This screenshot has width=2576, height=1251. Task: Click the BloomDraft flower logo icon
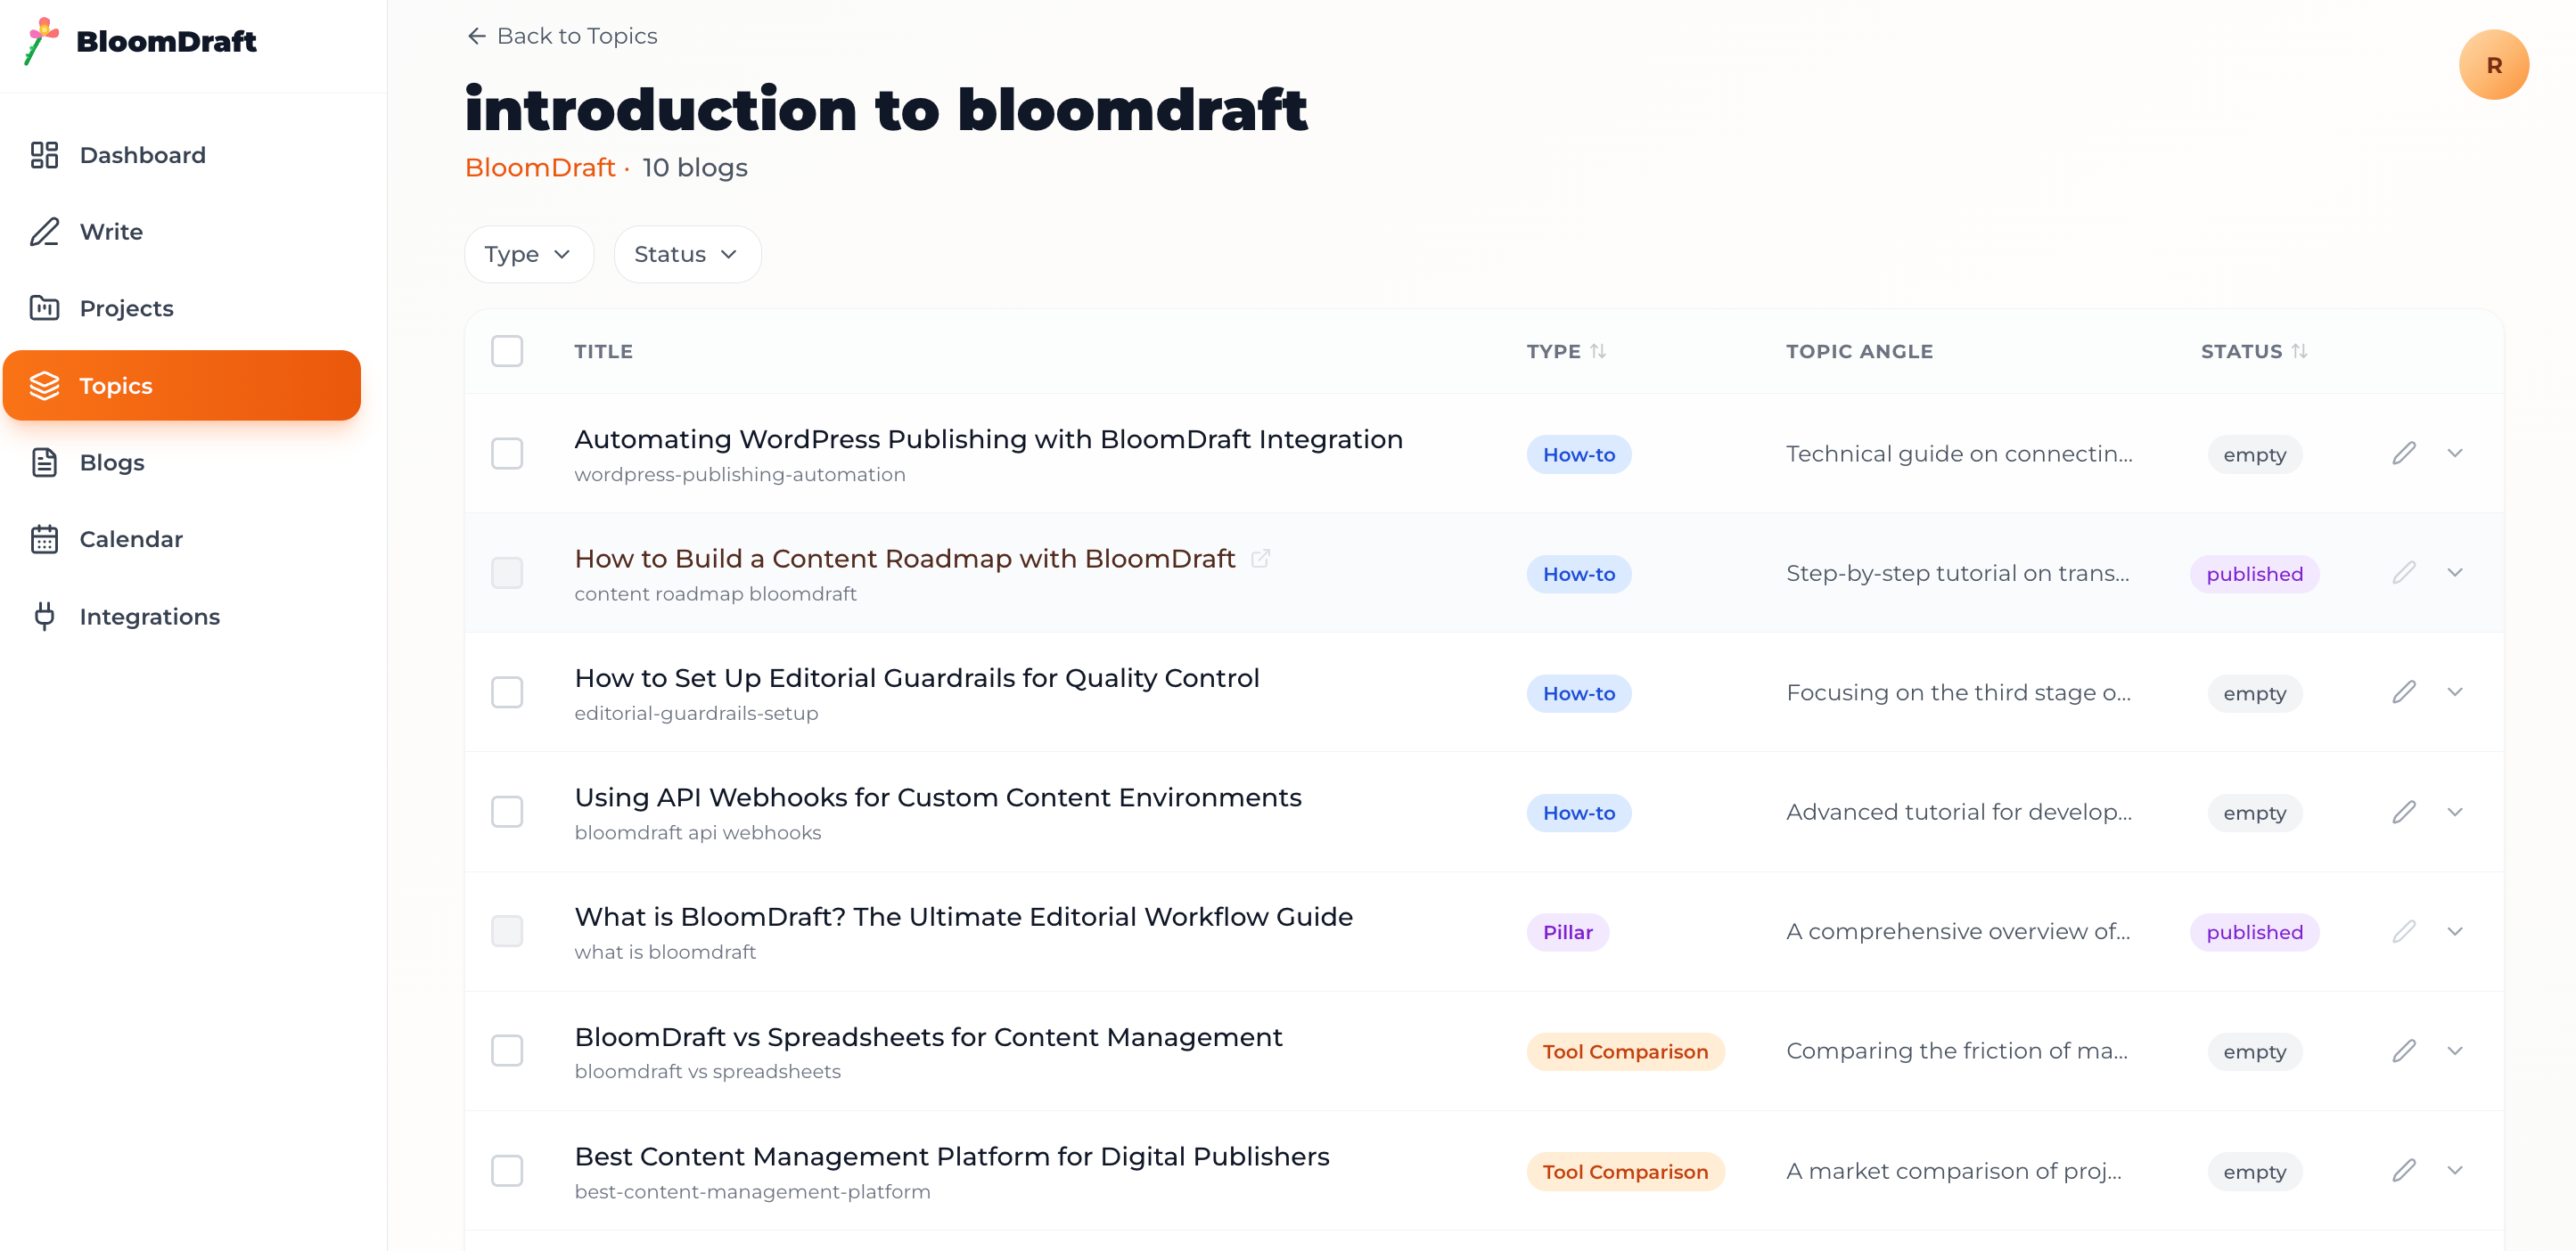(42, 41)
